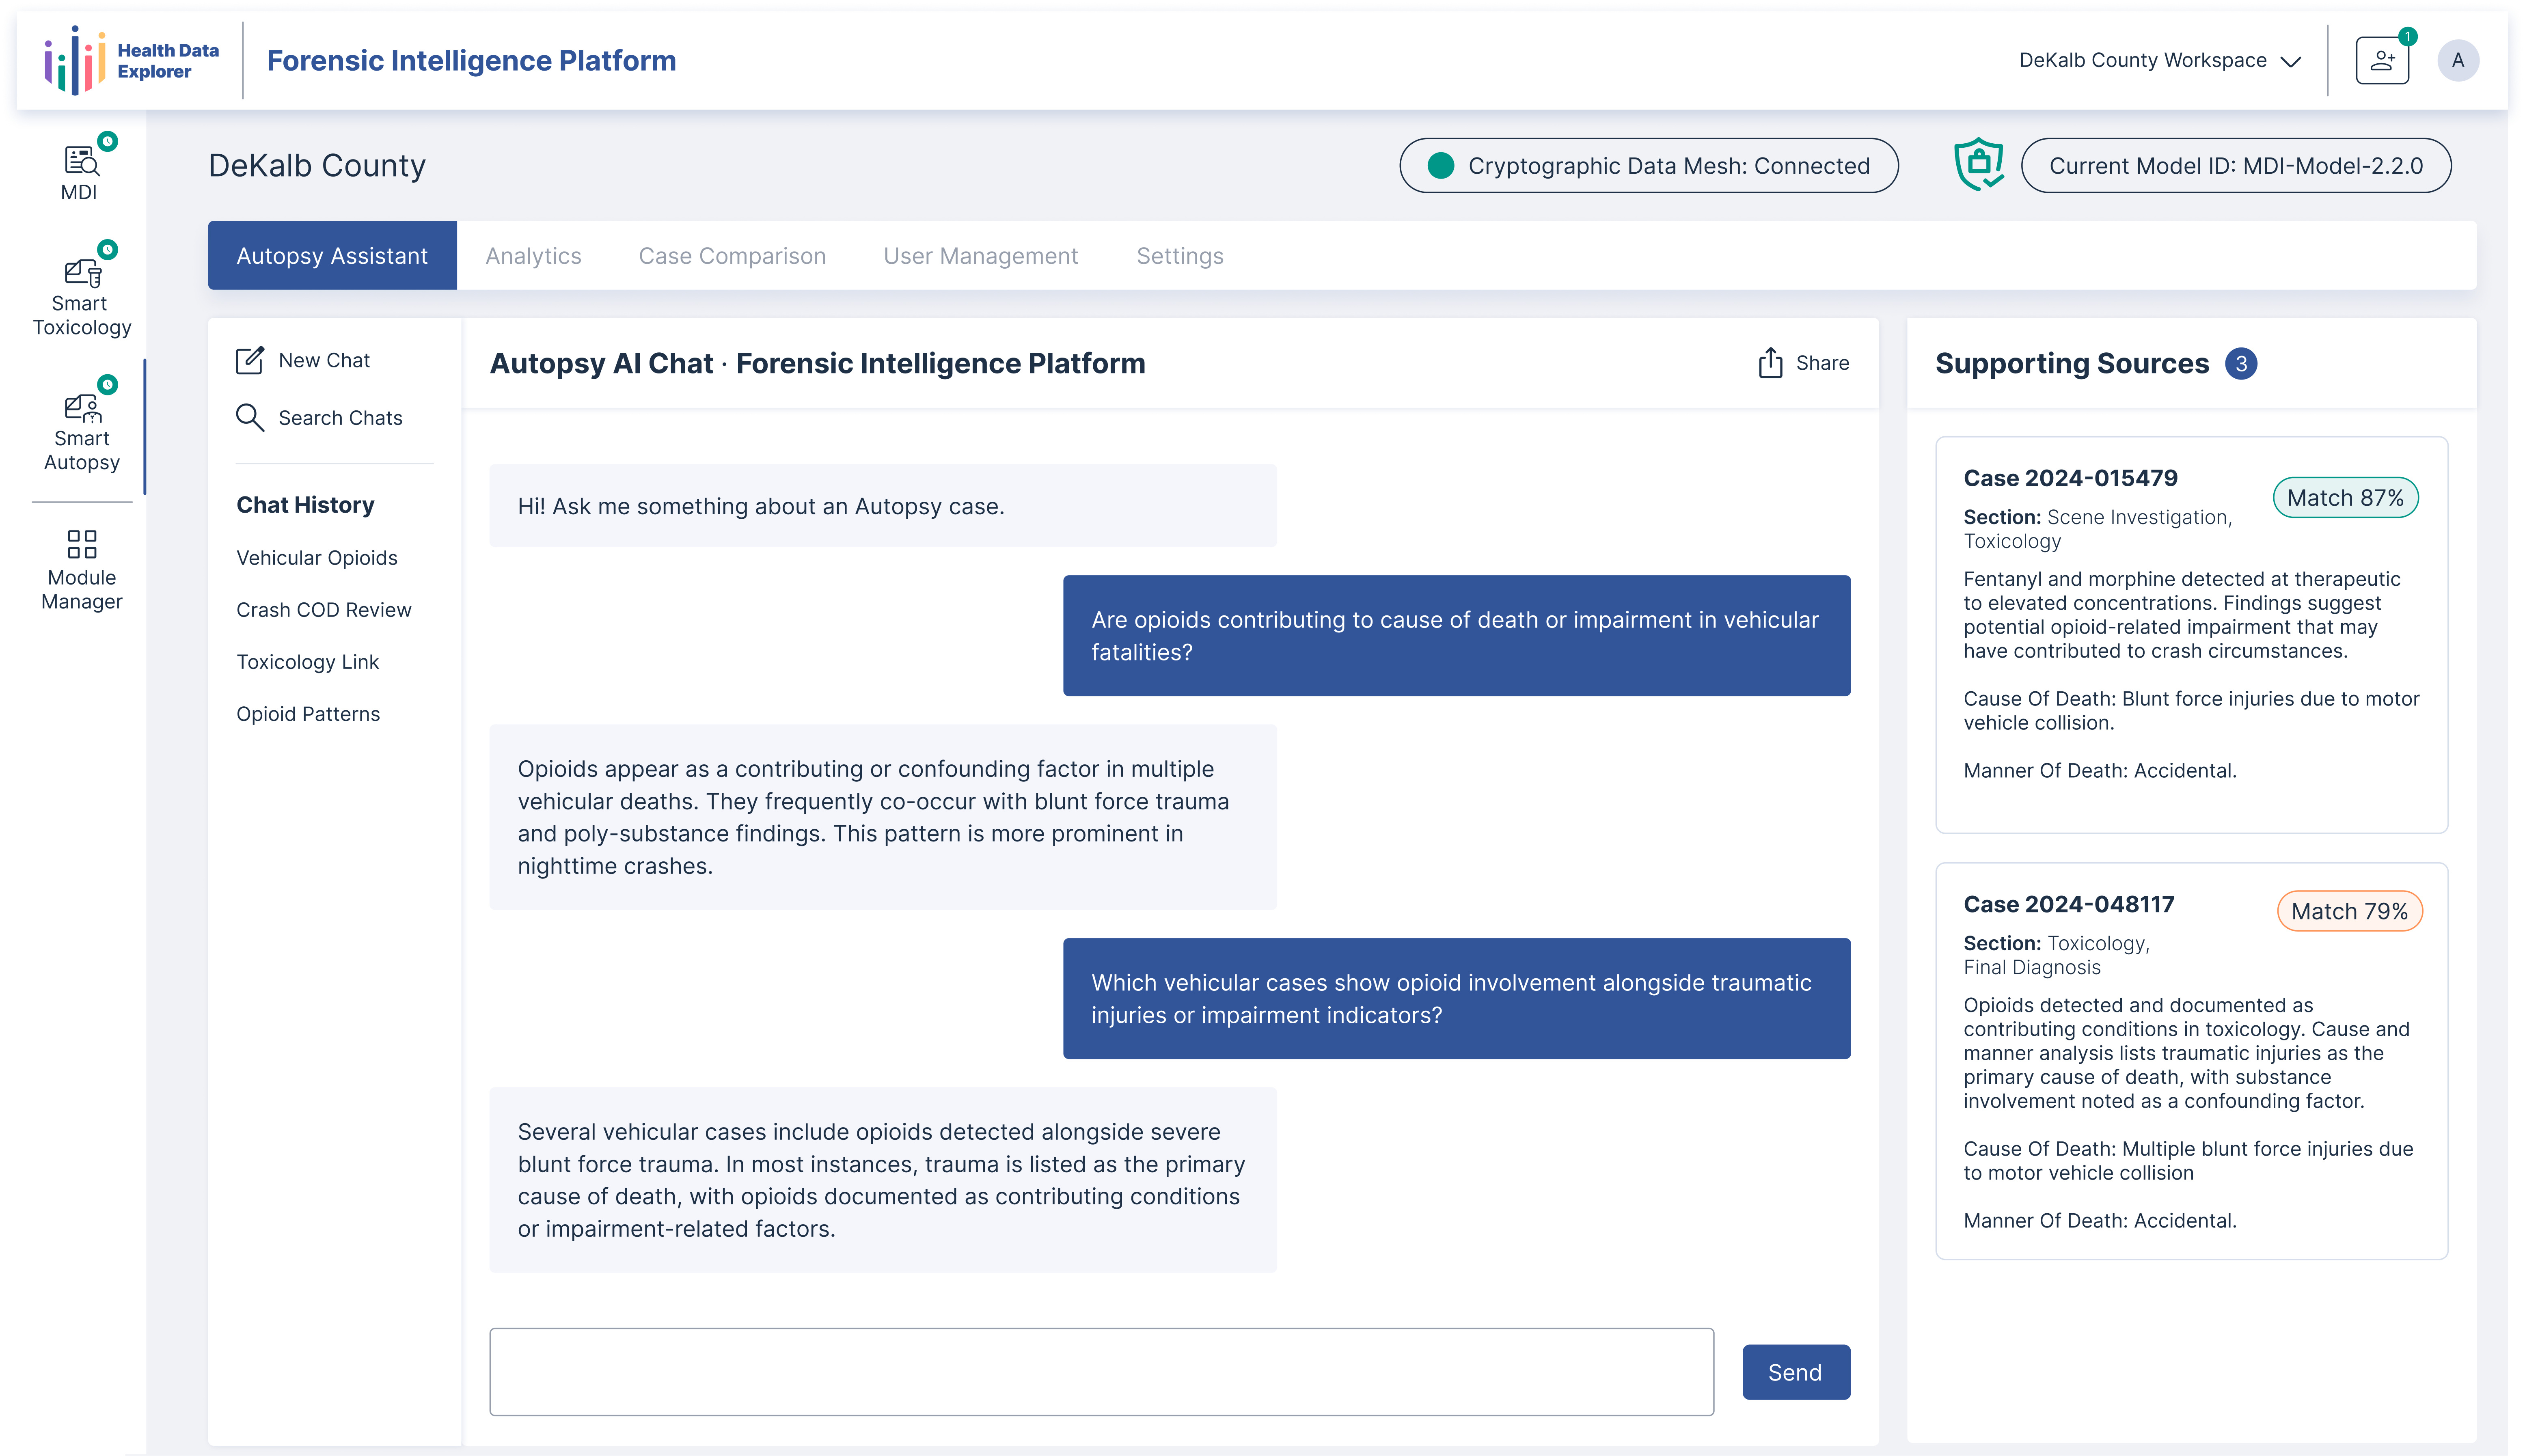Start a New Chat using the compose icon
This screenshot has width=2525, height=1456.
pos(251,360)
